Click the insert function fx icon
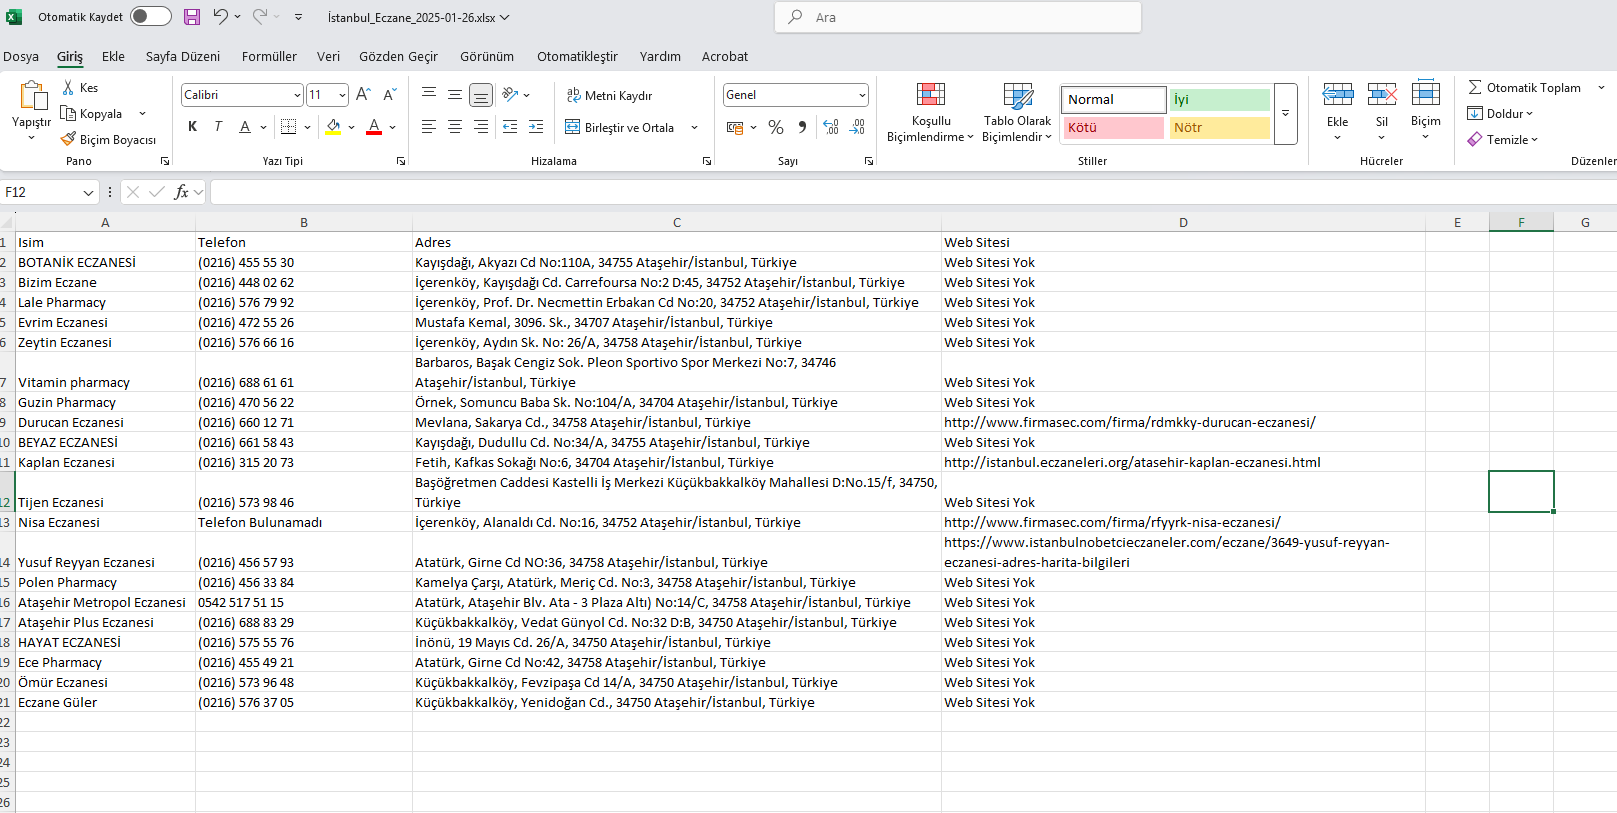Viewport: 1617px width, 813px height. [x=181, y=192]
